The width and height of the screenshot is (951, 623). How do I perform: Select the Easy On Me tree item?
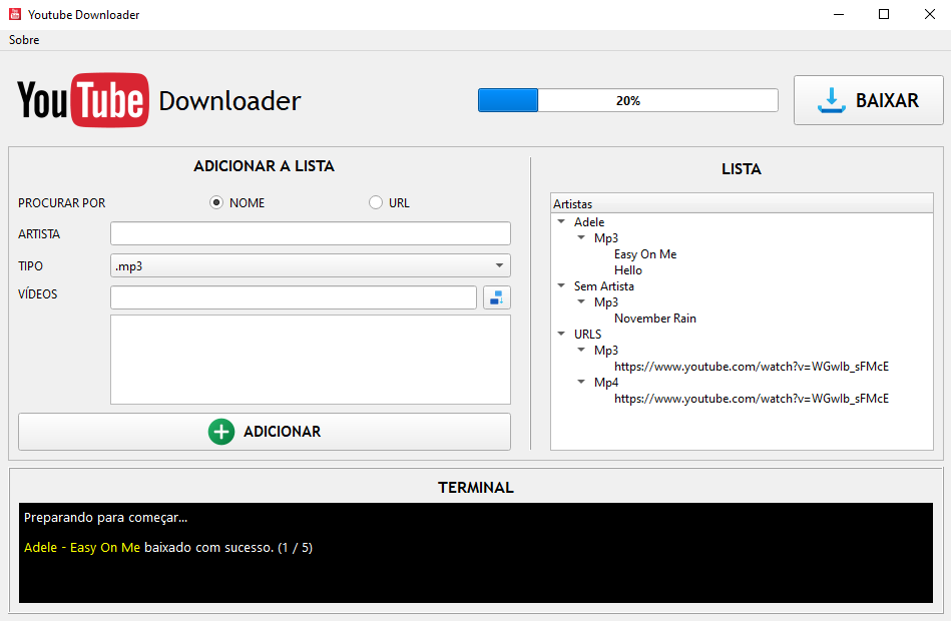tap(645, 254)
